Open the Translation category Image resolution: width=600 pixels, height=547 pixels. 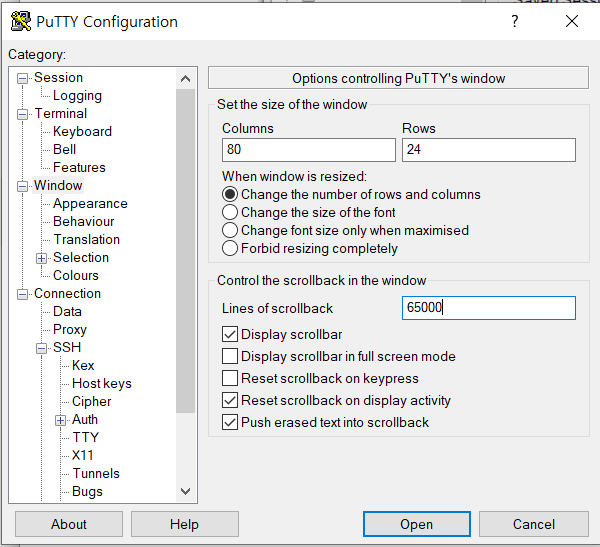(x=86, y=239)
